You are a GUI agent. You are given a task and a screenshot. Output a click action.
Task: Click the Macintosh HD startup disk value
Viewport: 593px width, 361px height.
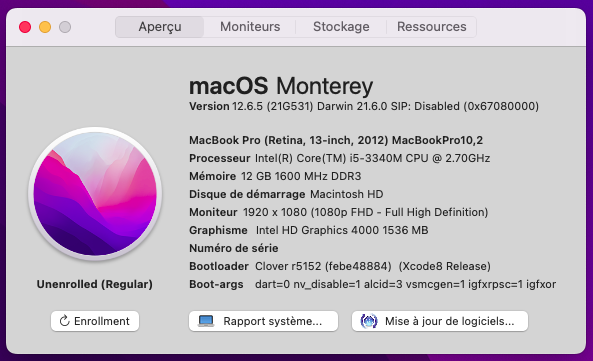(x=346, y=194)
